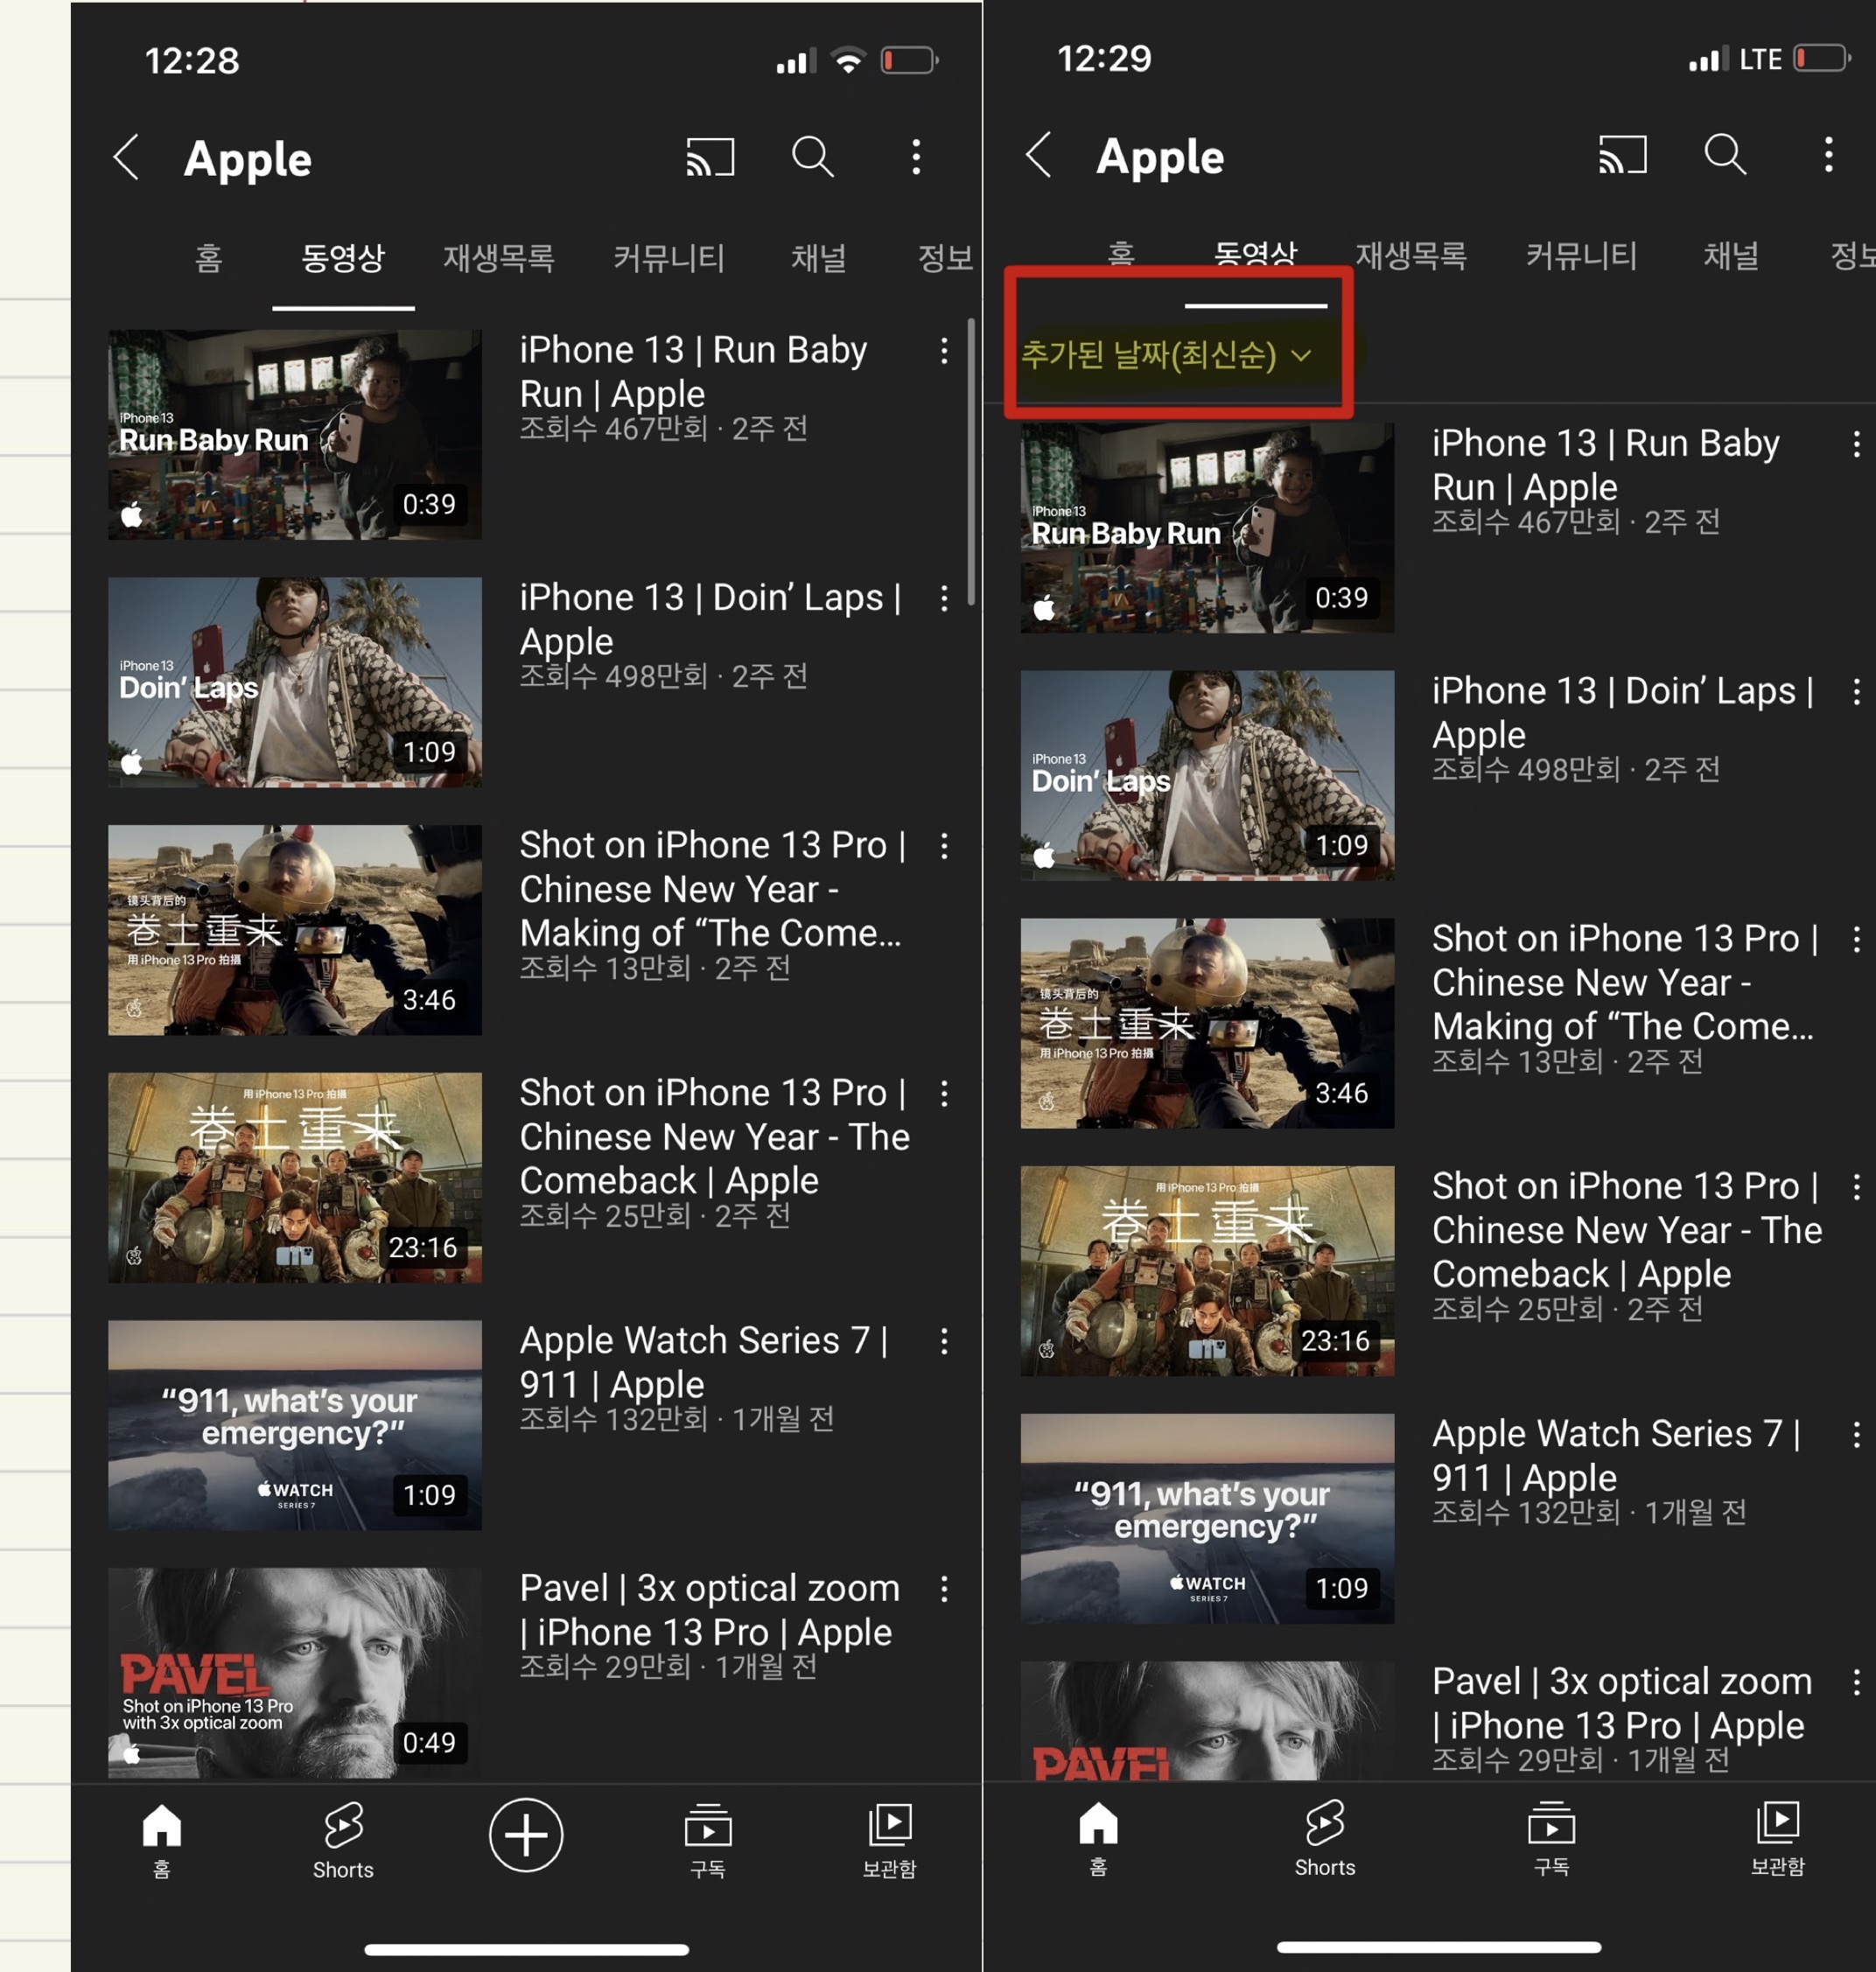Open options for Doin' Laps, left screen
This screenshot has width=1876, height=1972.
[x=944, y=599]
